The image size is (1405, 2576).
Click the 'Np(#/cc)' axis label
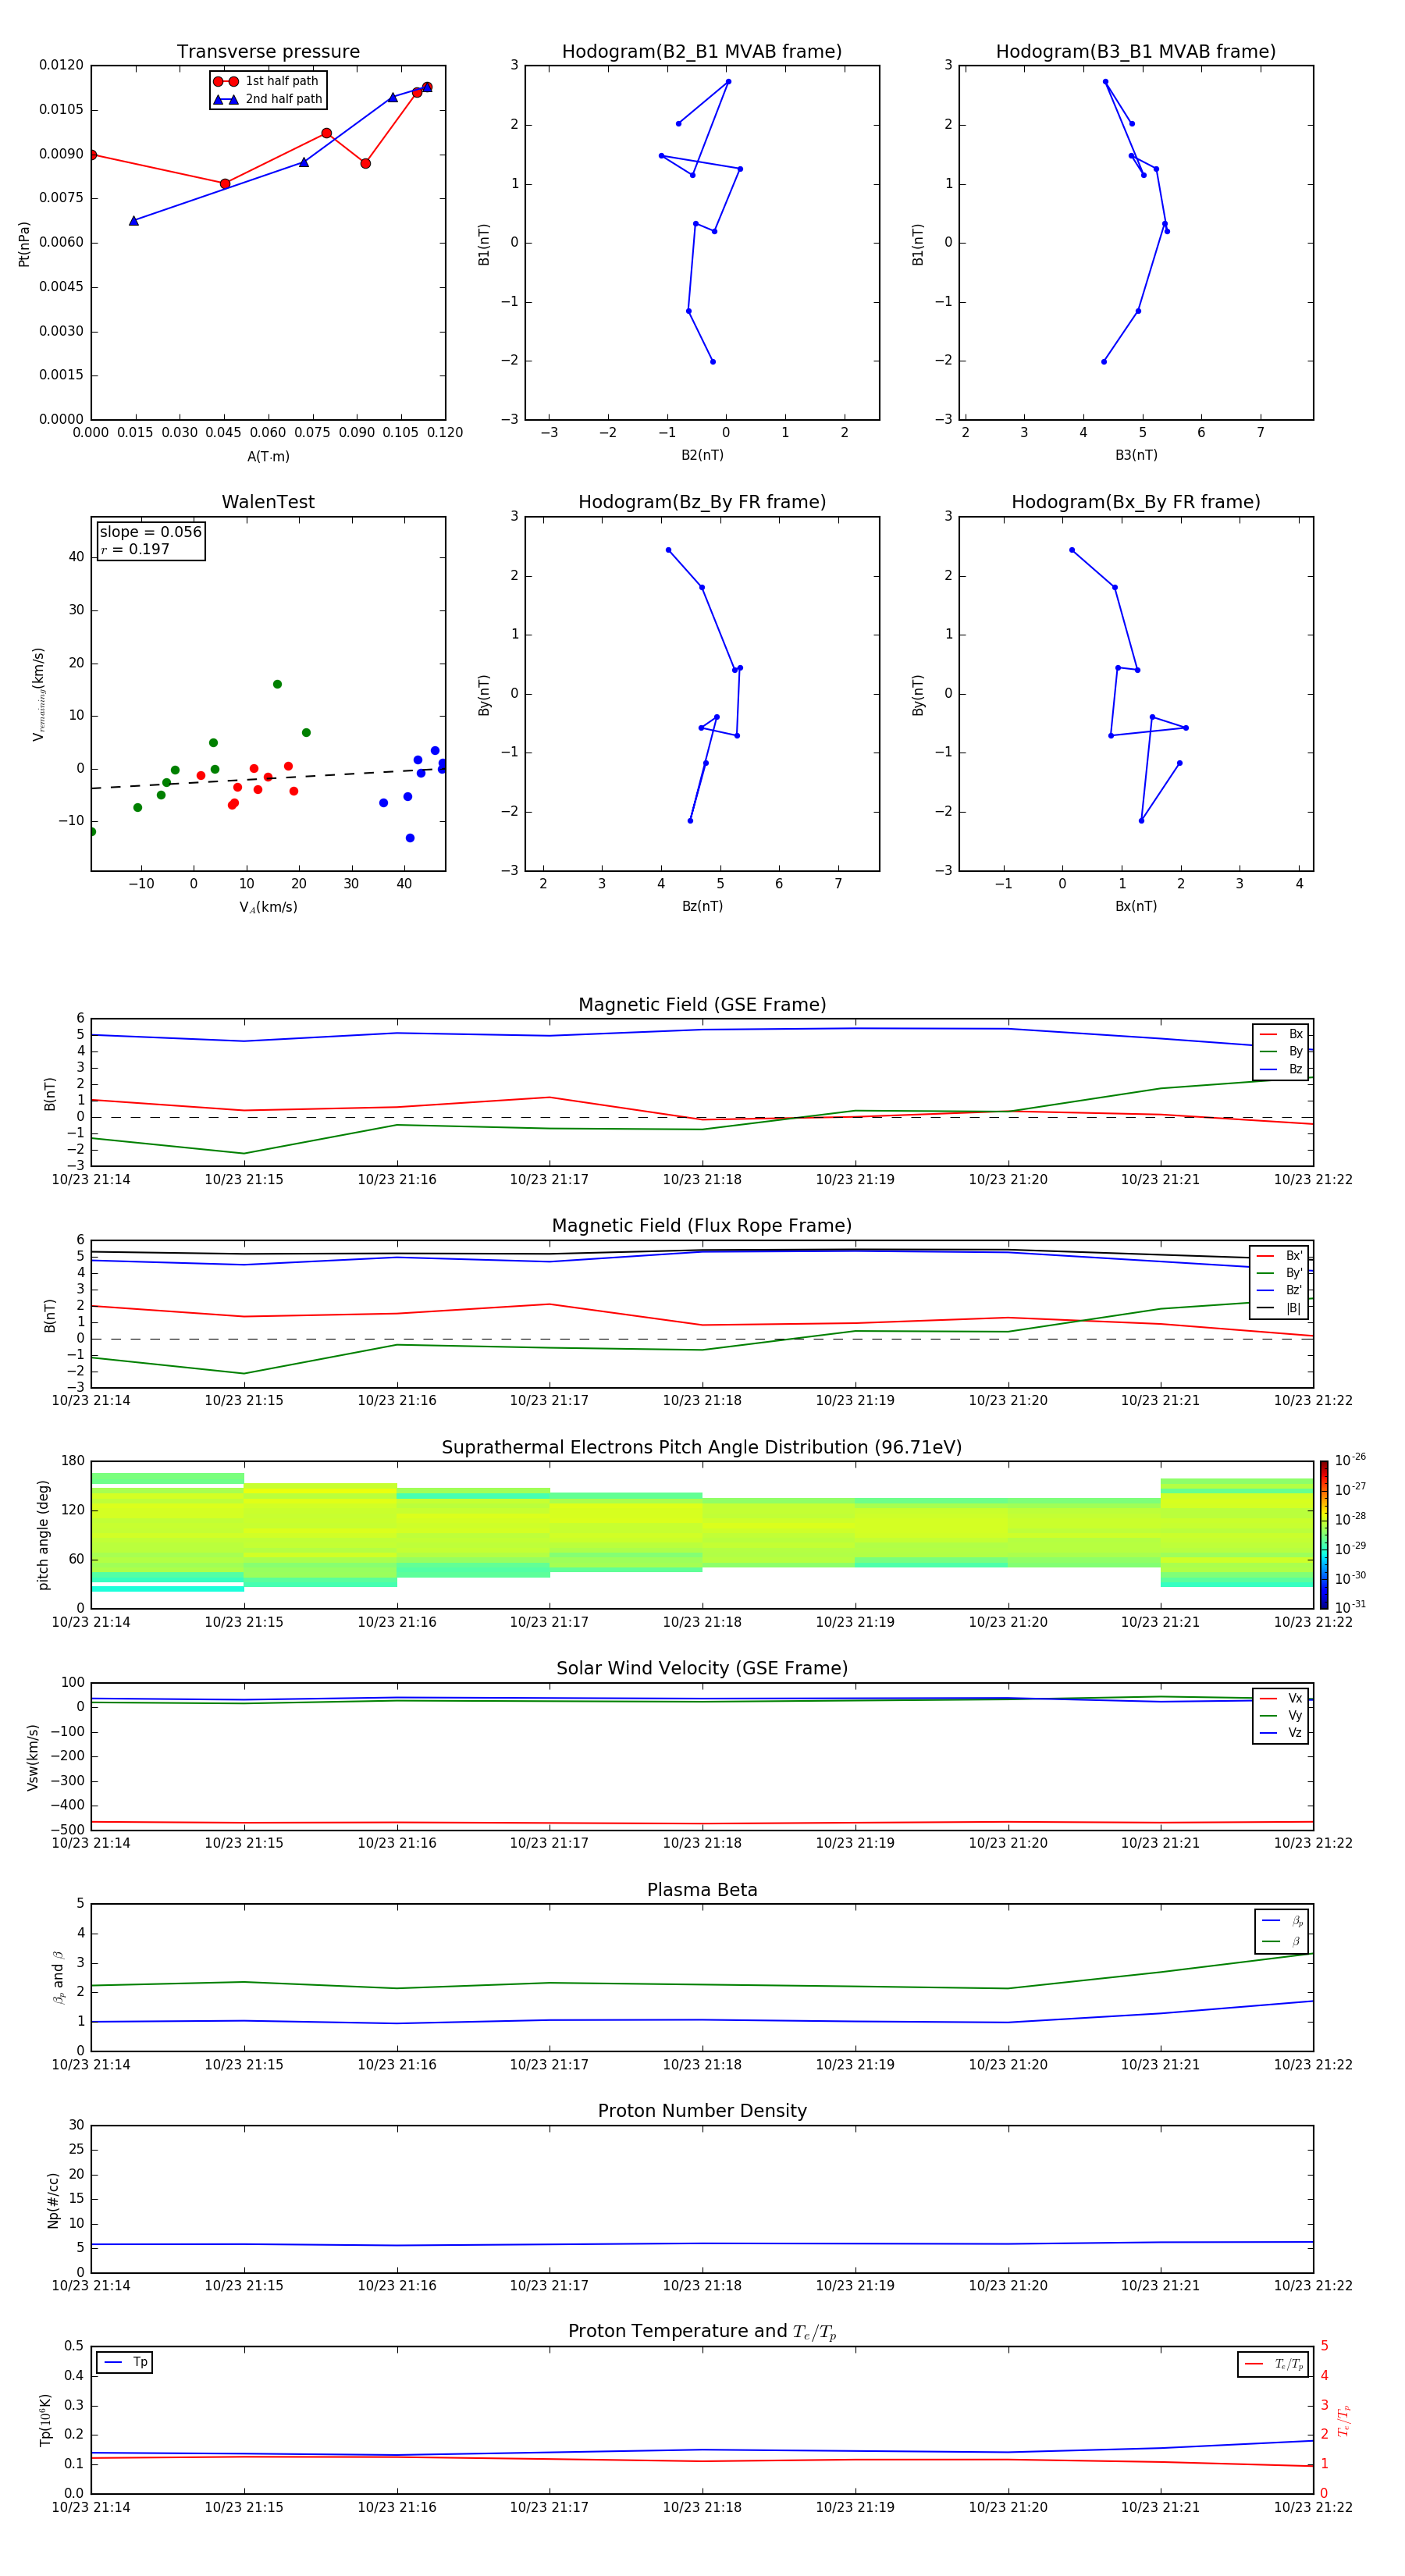click(53, 2200)
